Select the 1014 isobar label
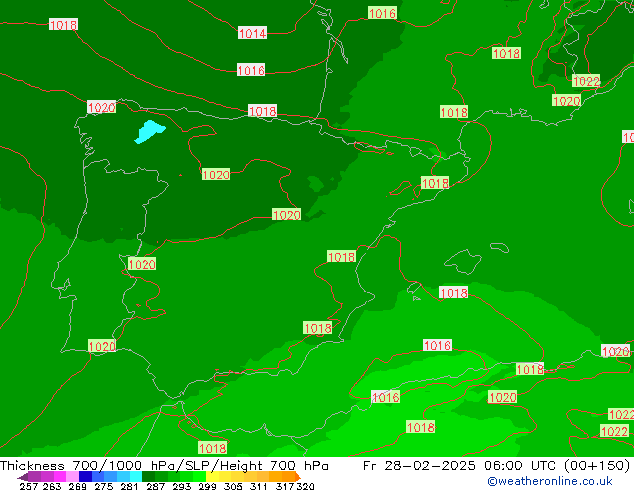This screenshot has width=634, height=490. point(252,33)
